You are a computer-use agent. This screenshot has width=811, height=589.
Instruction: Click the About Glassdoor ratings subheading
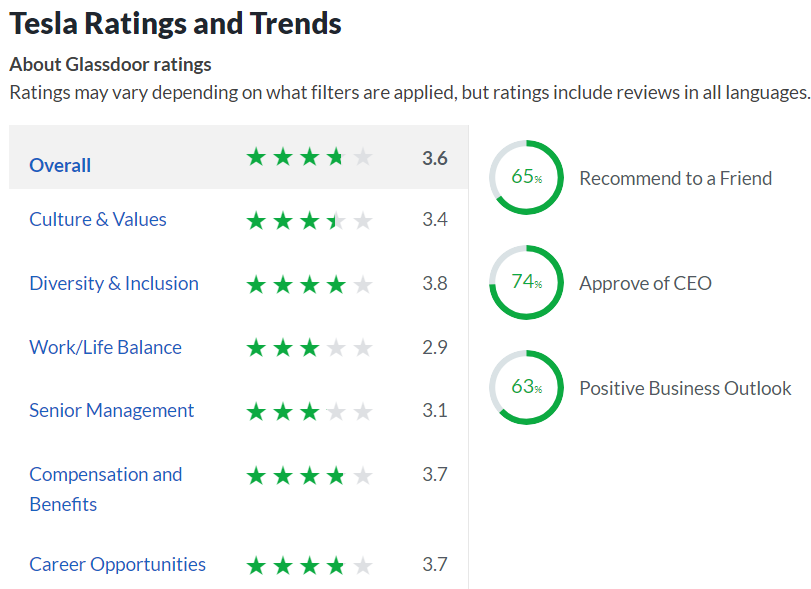coord(110,65)
